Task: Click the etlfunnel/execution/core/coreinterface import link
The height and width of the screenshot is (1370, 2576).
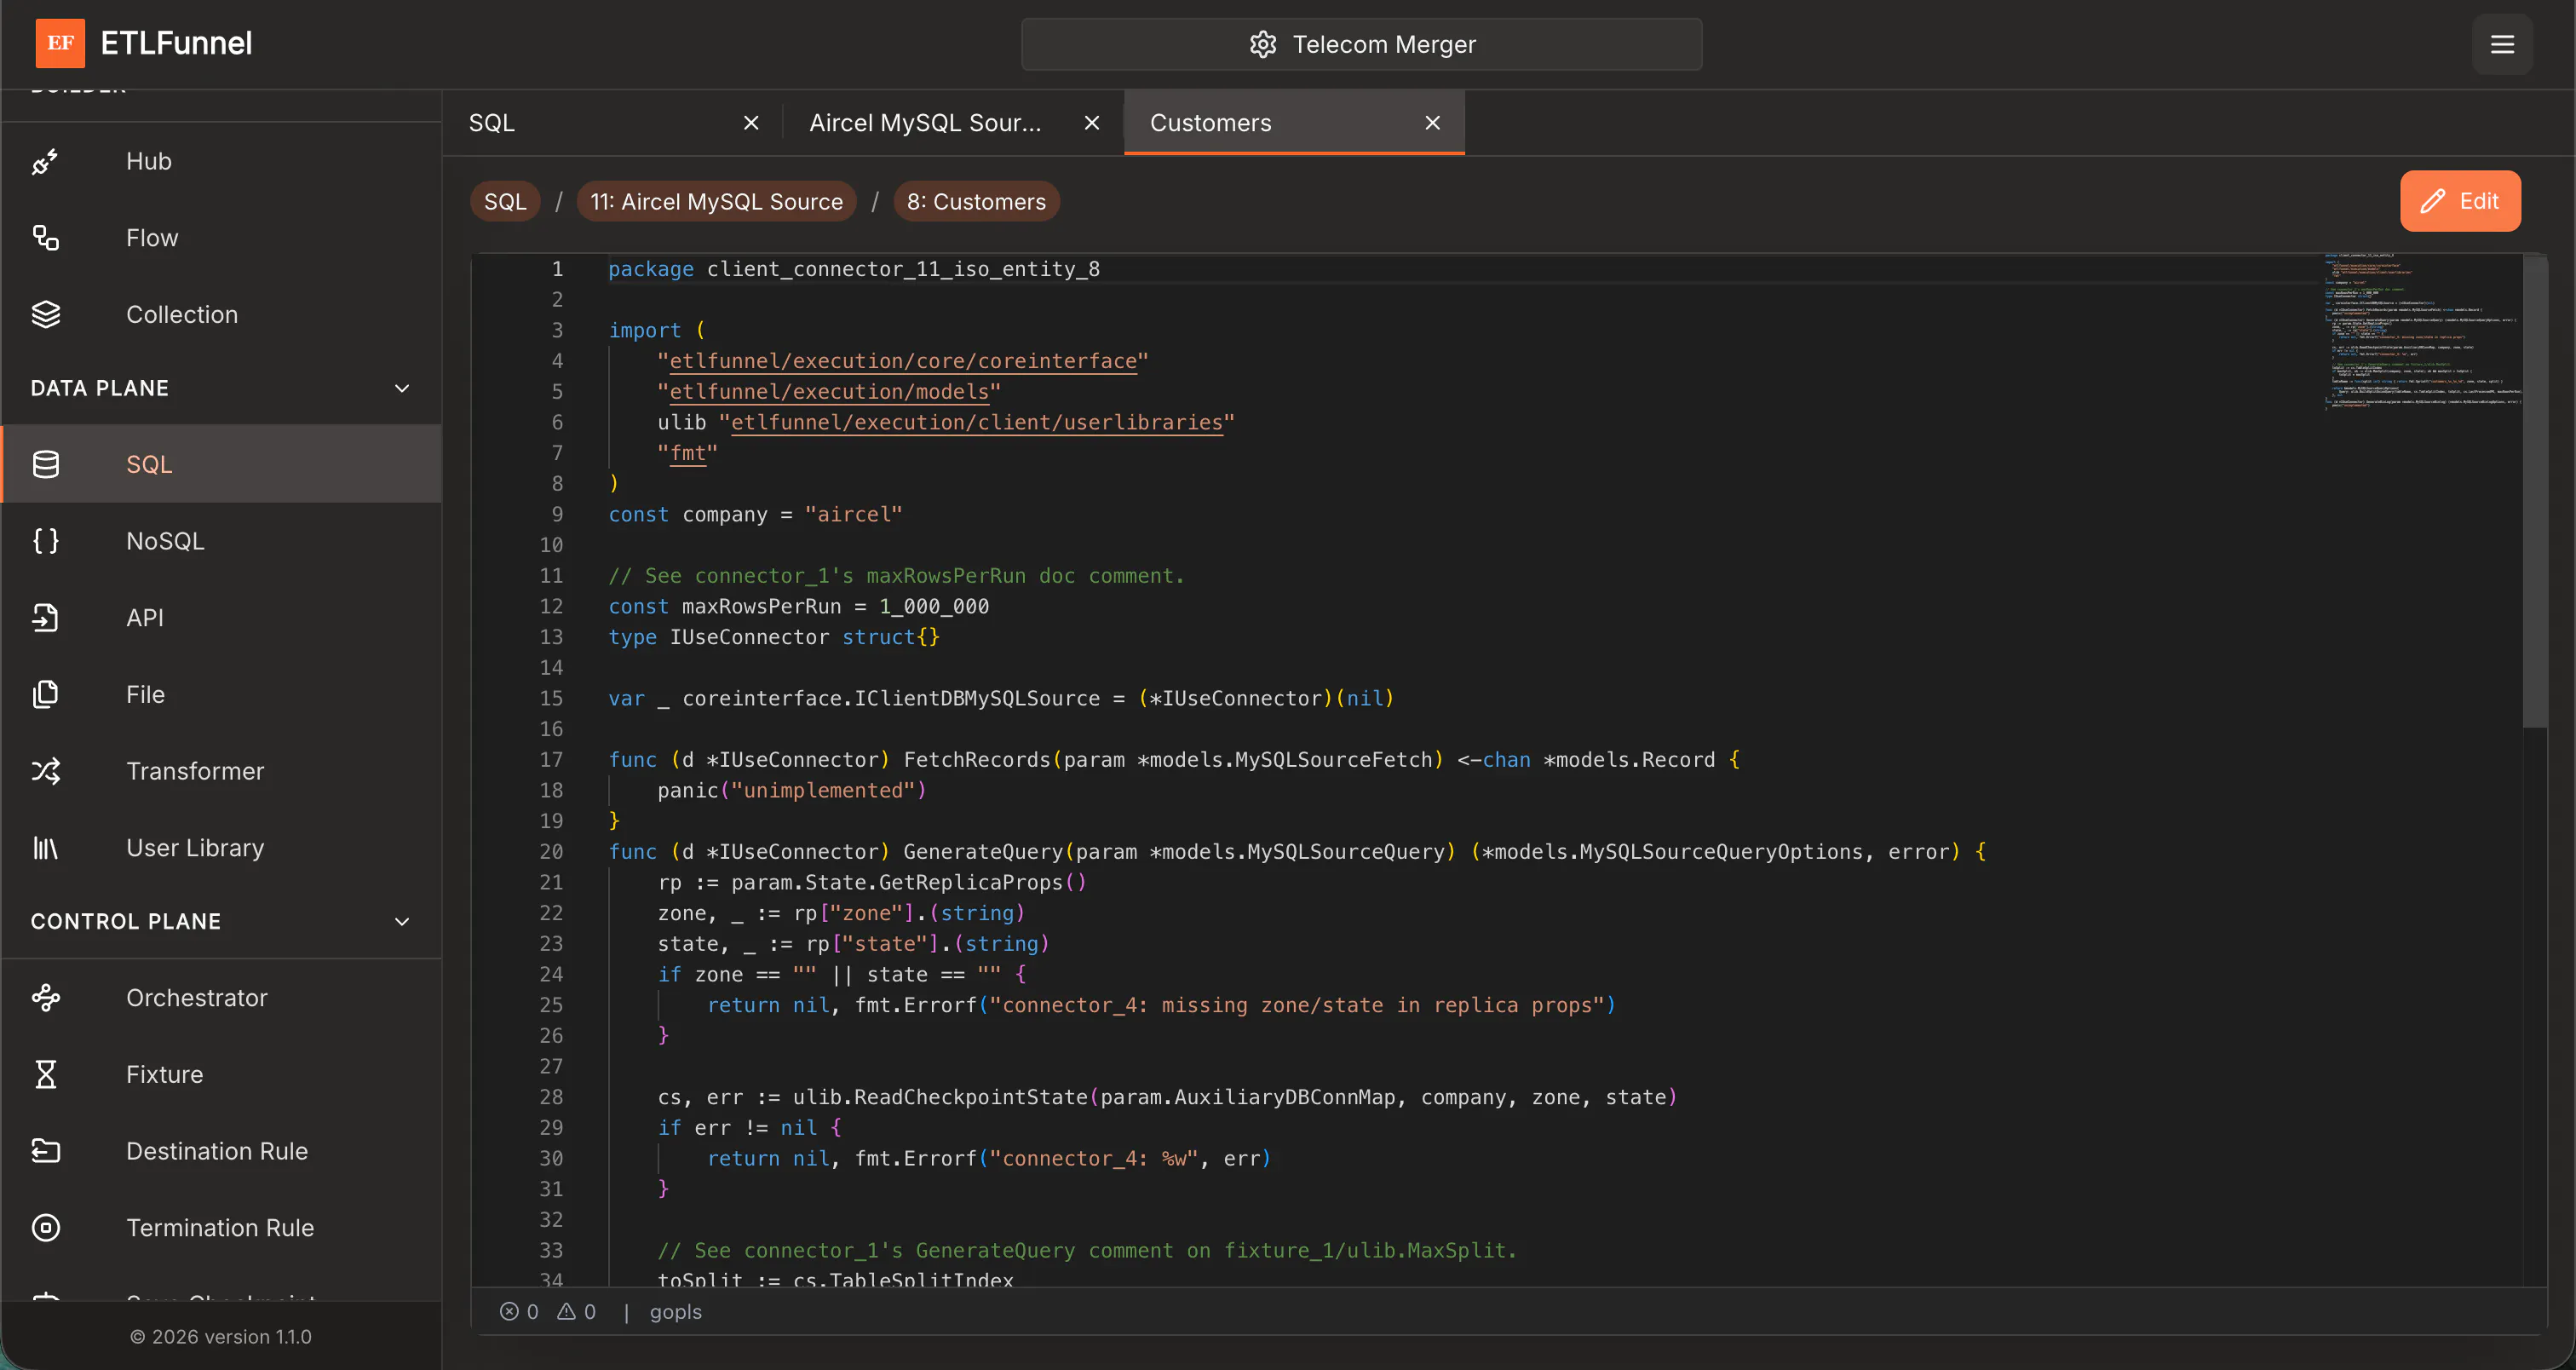Action: [903, 361]
